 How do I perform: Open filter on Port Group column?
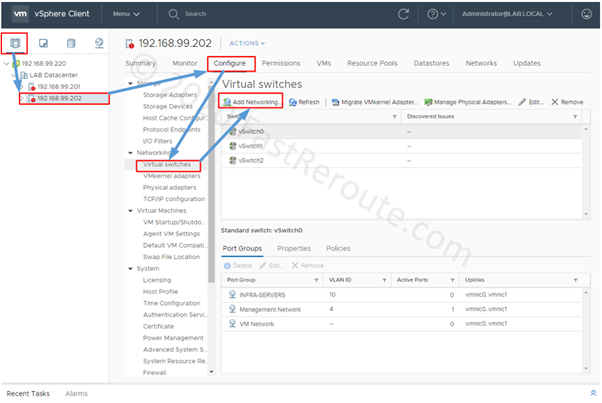[316, 280]
